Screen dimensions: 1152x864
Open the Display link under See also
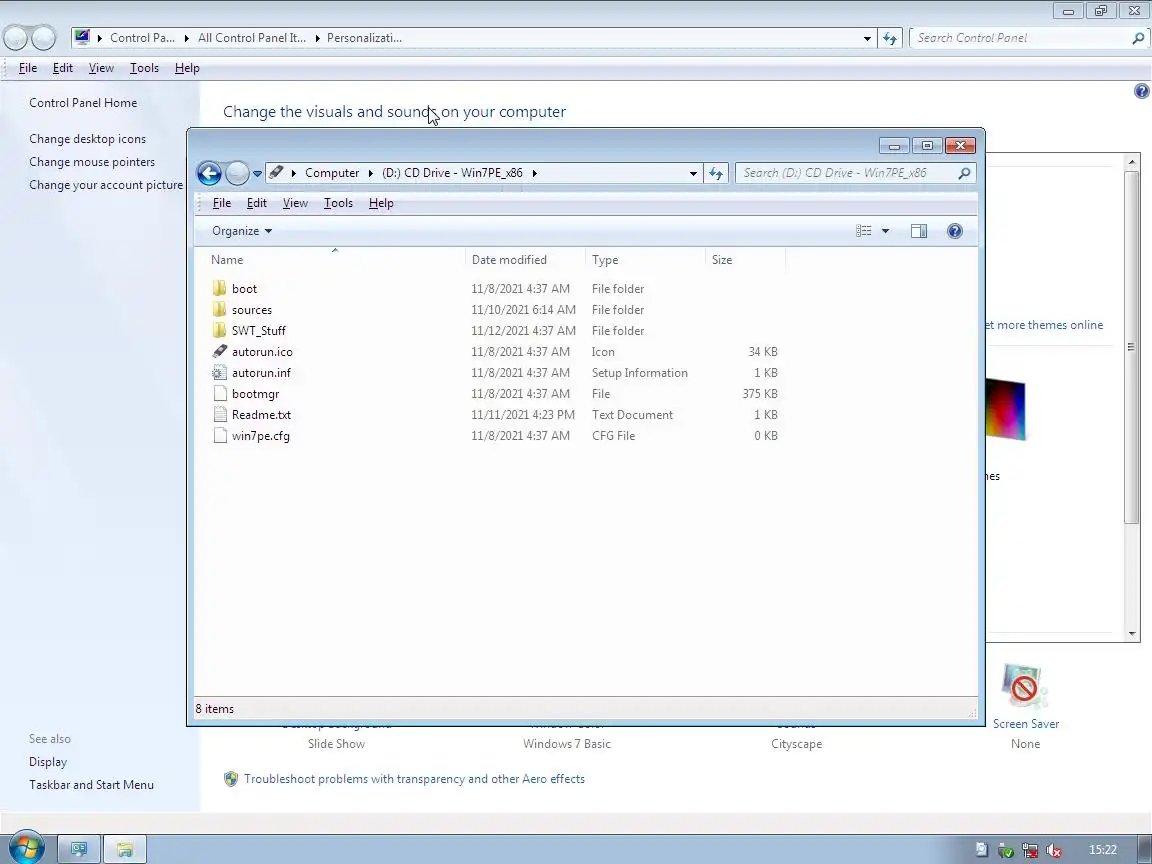pos(48,762)
